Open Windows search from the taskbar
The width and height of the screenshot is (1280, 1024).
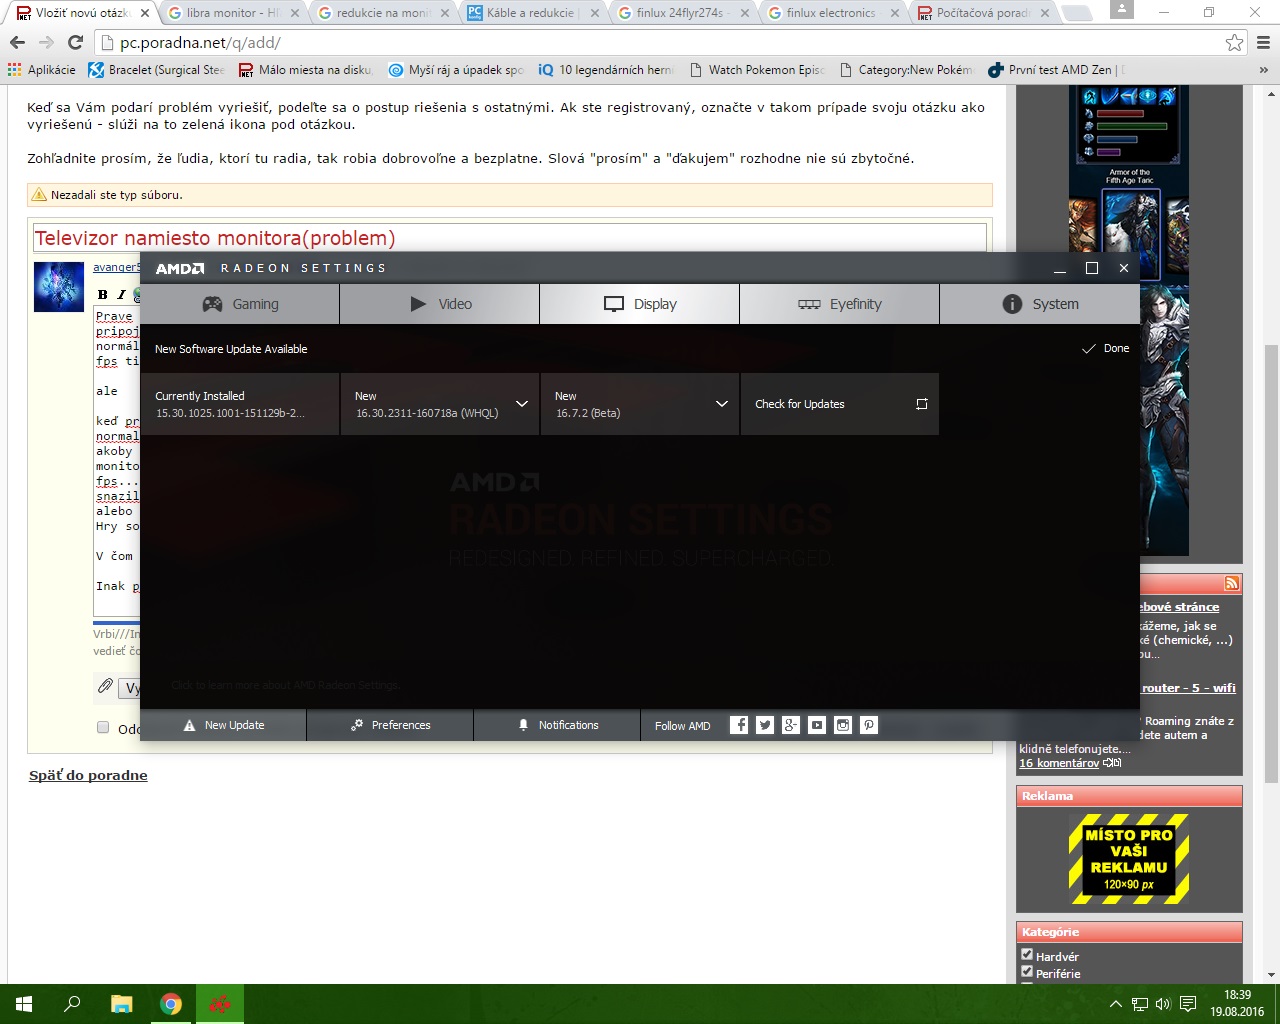[x=72, y=1004]
